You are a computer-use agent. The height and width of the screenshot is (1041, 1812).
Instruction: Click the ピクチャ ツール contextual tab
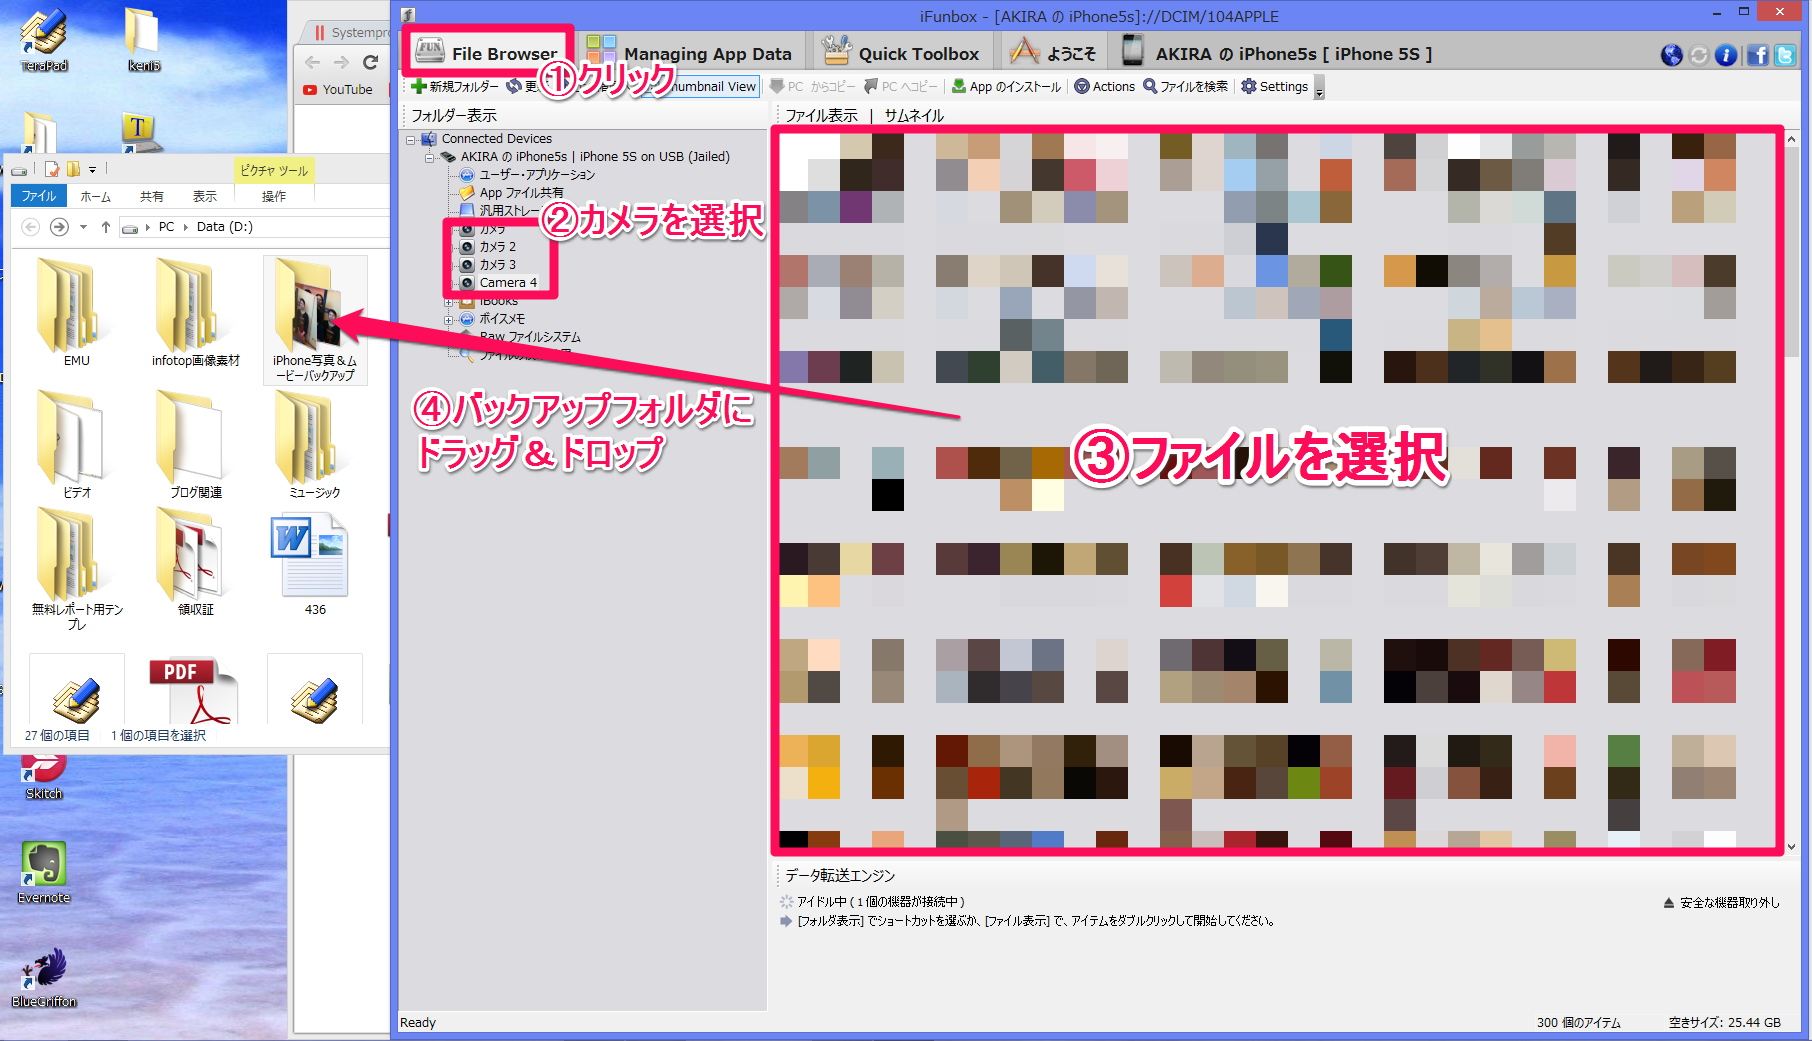274,171
